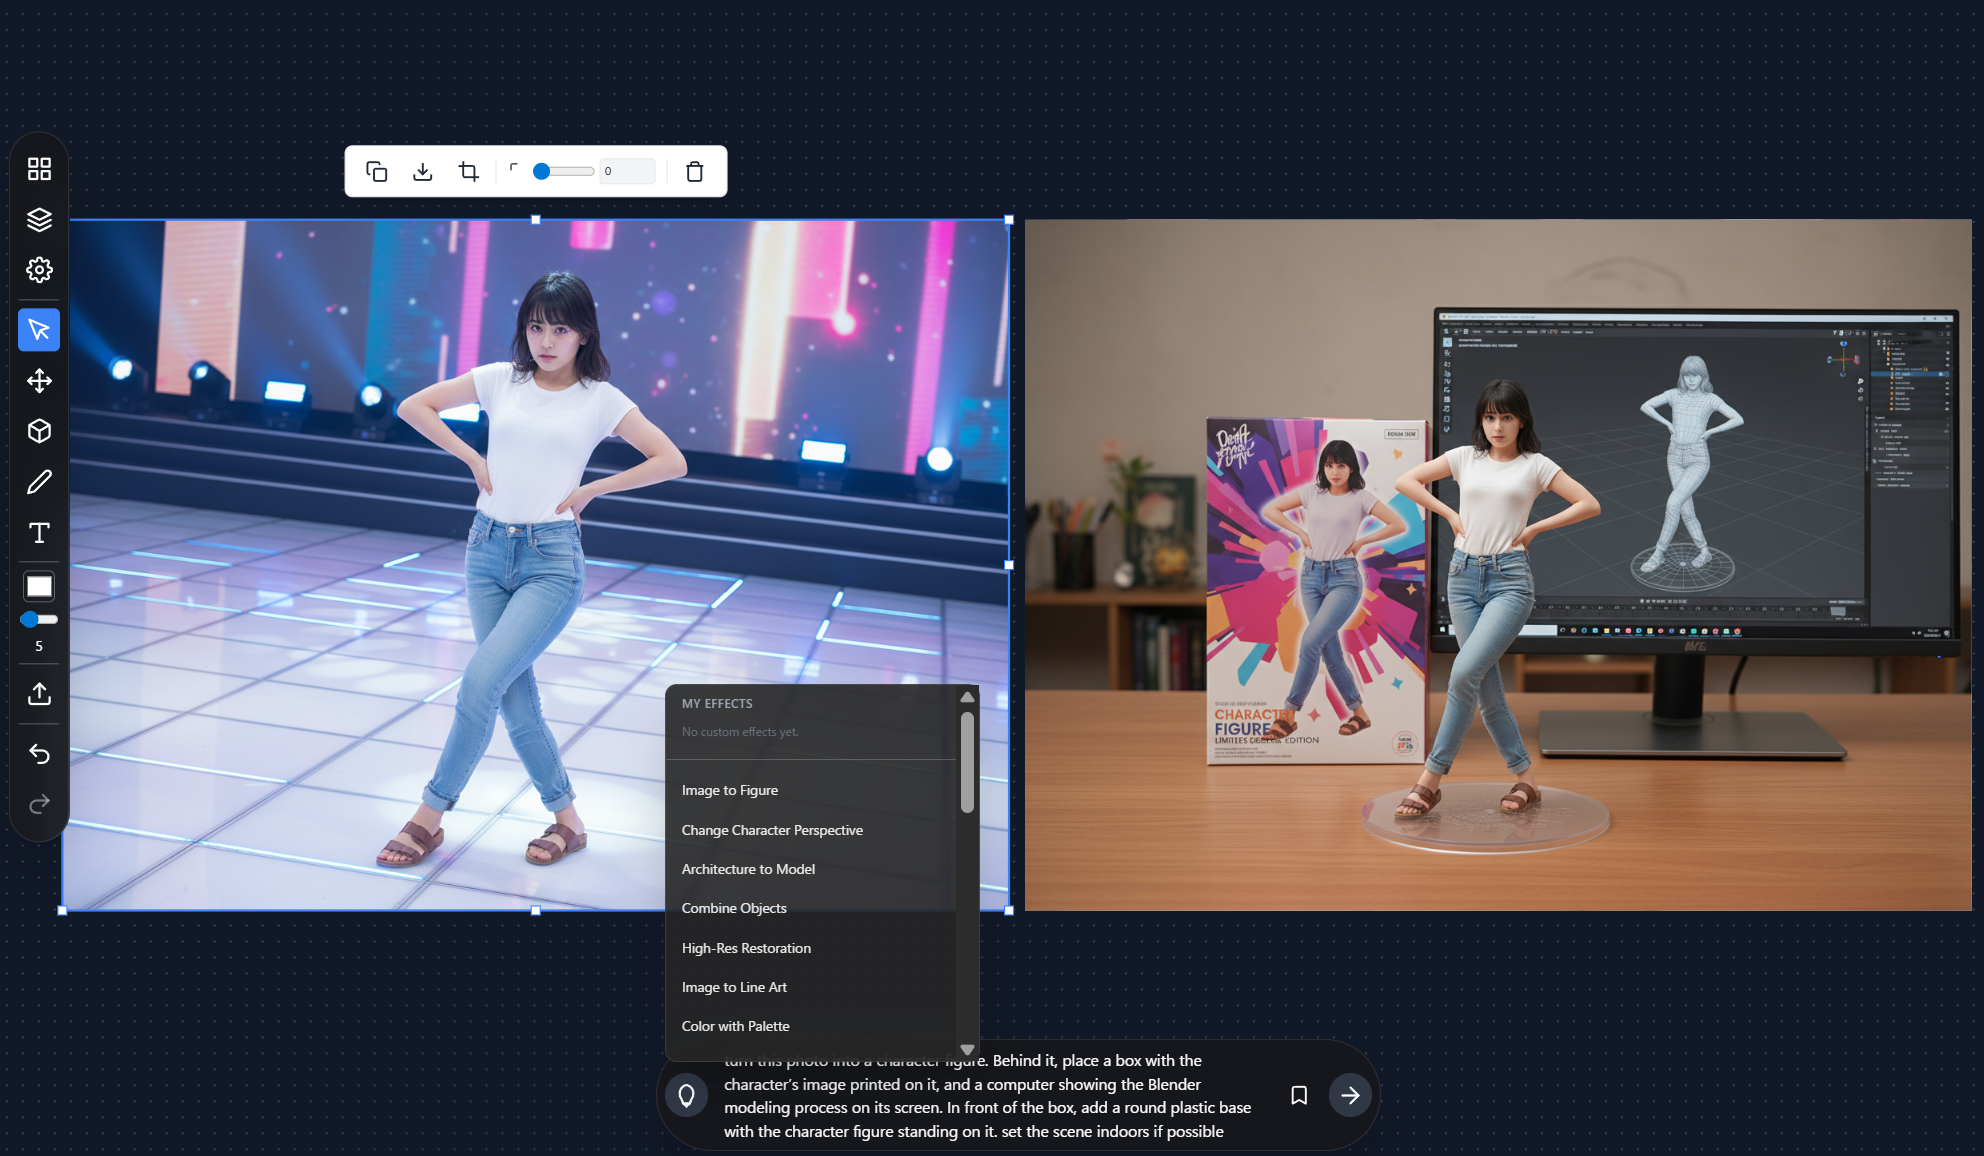Select the Pencil drawing tool
The image size is (1984, 1156).
coord(39,482)
